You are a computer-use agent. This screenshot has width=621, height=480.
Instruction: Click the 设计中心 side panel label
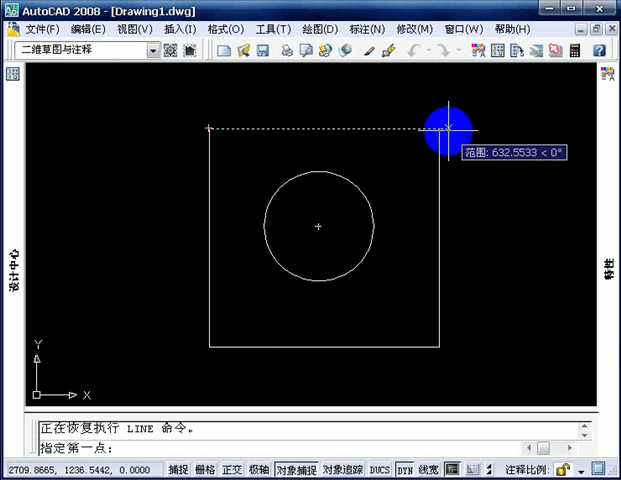click(x=14, y=270)
